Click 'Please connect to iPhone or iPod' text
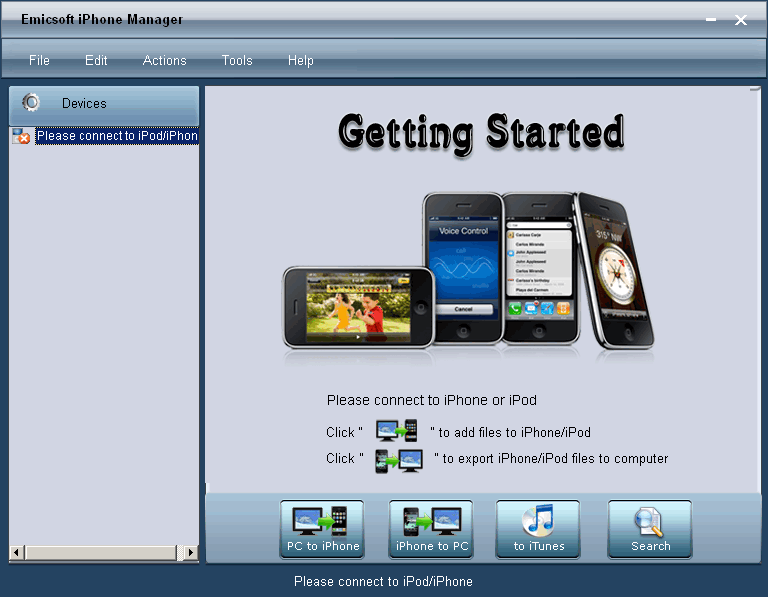This screenshot has width=768, height=597. pyautogui.click(x=432, y=400)
